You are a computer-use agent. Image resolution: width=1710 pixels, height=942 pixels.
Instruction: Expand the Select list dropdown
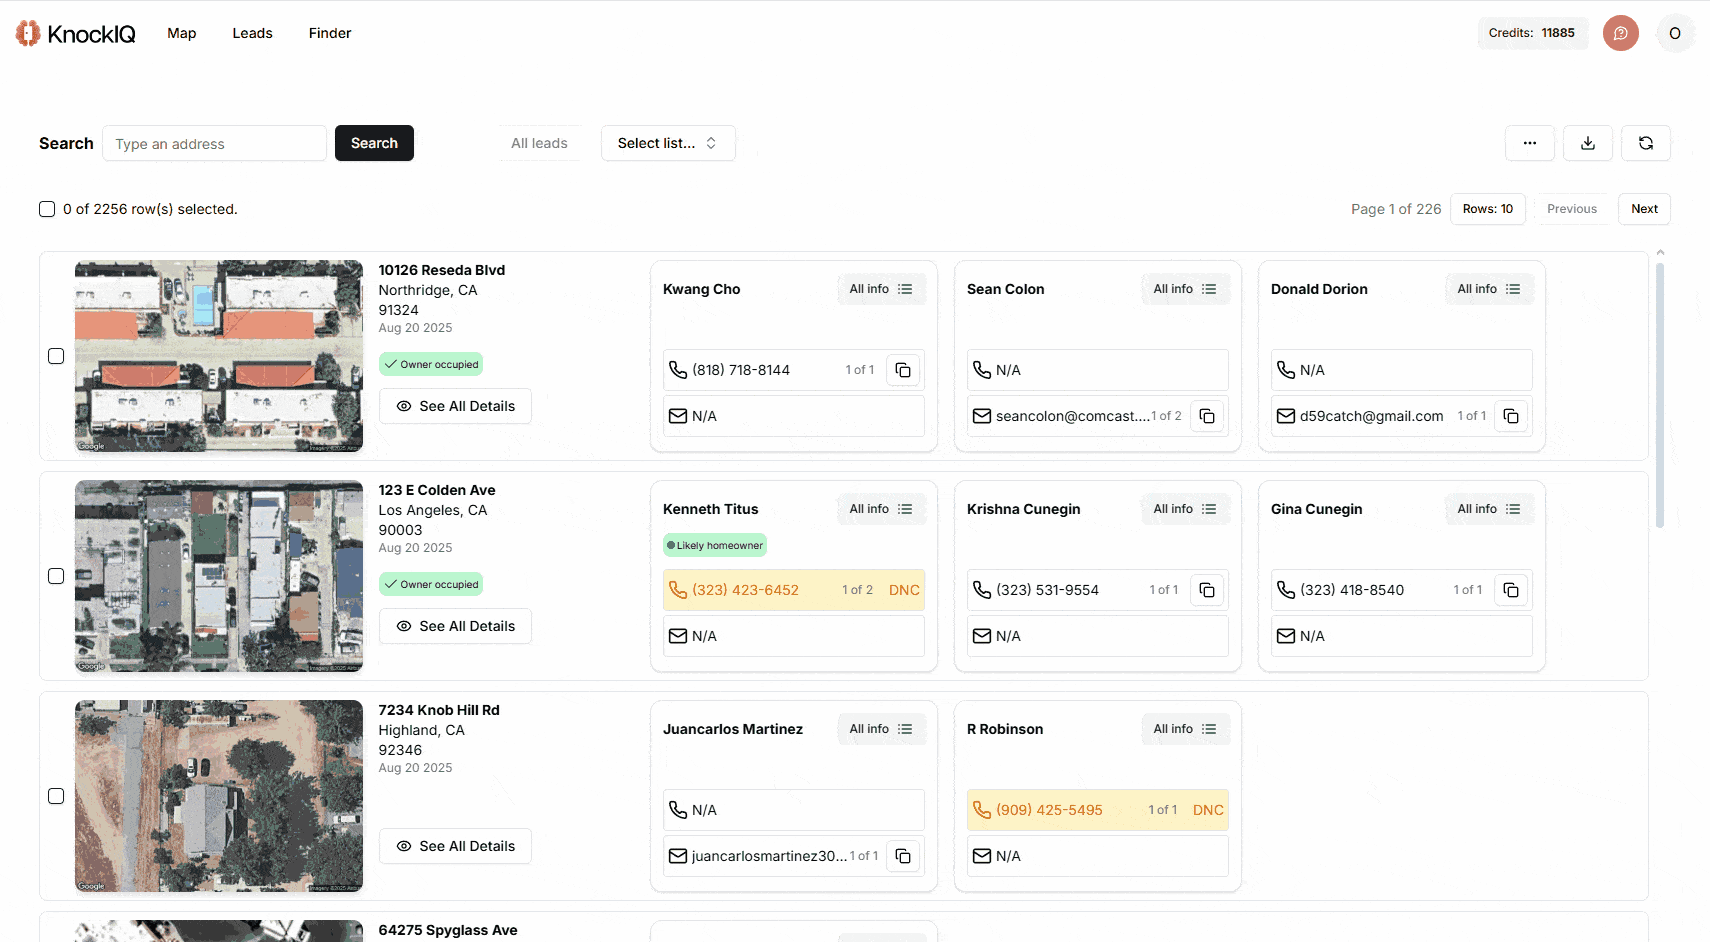(667, 143)
